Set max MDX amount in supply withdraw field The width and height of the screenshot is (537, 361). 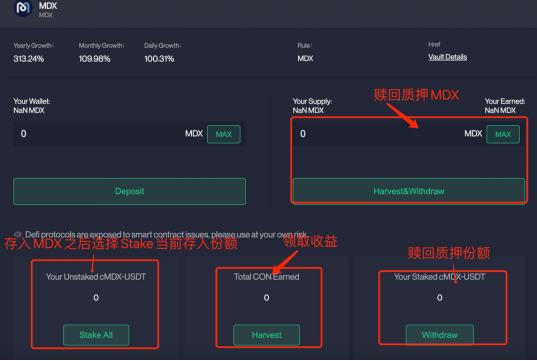click(503, 134)
